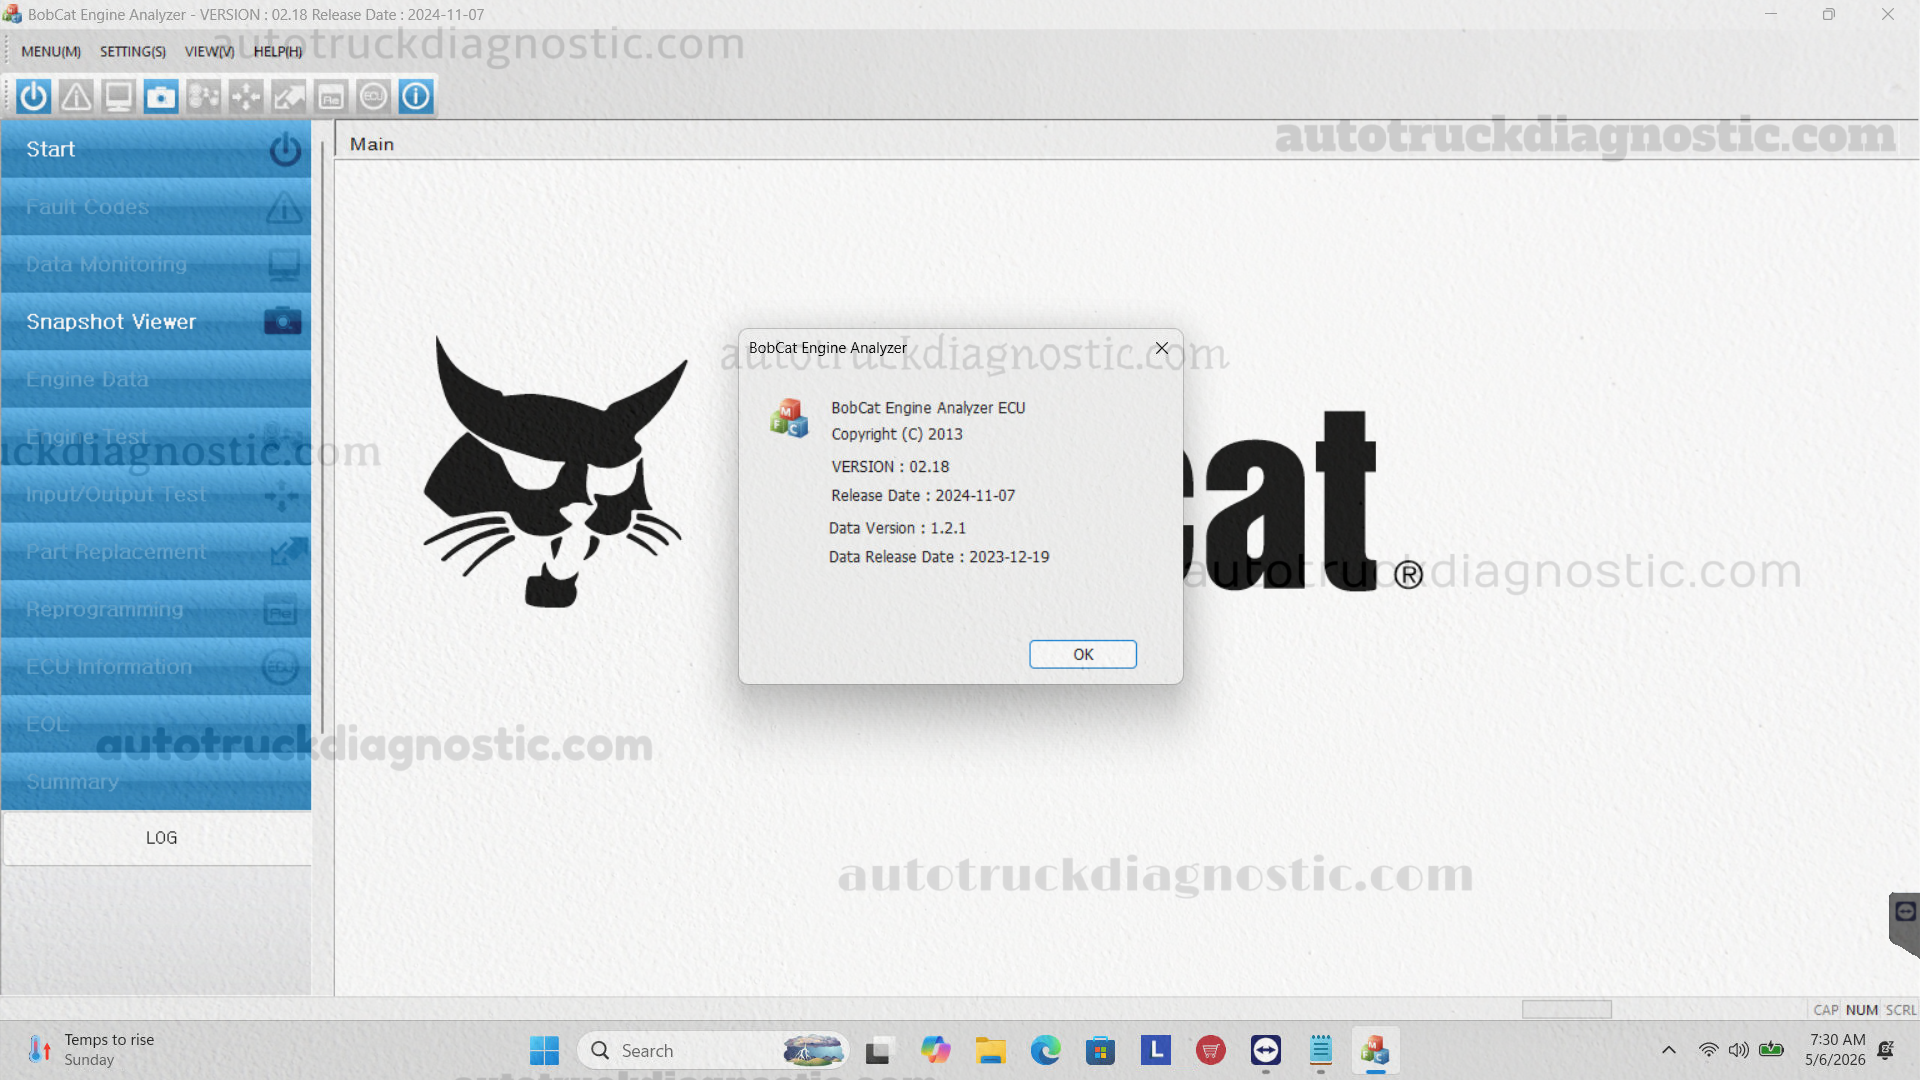
Task: Open the HELP(H) menu
Action: [x=278, y=51]
